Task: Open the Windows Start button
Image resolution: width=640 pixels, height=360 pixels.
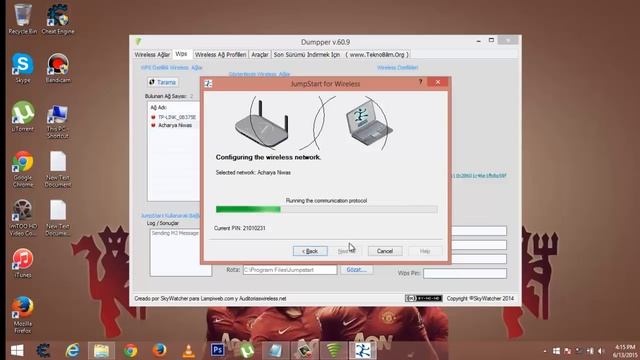Action: [x=17, y=350]
